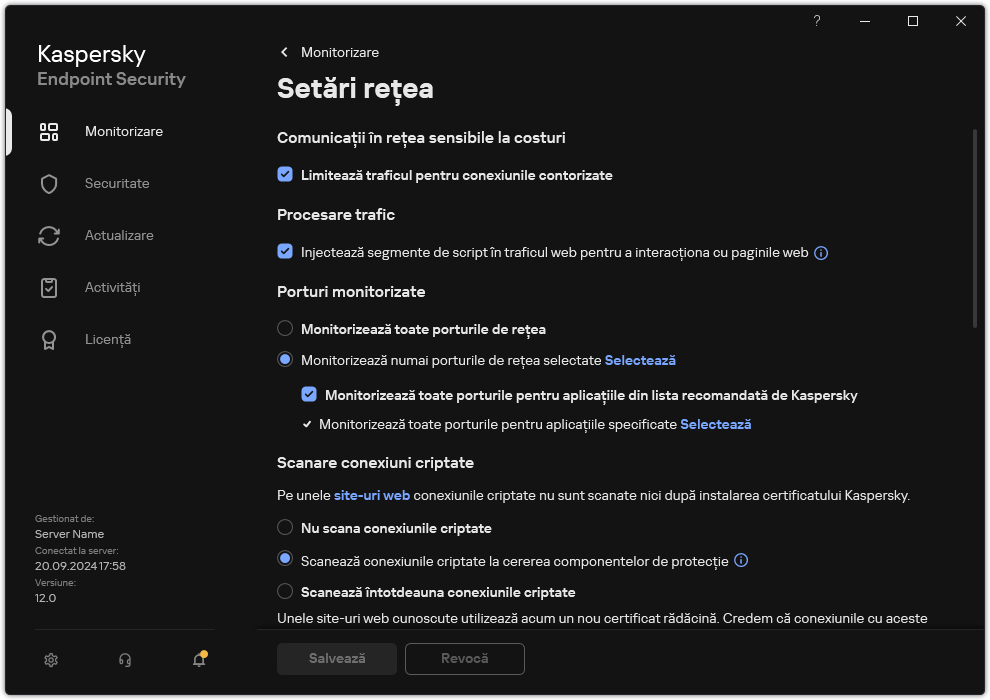Open Securitate via the shield icon
This screenshot has width=990, height=700.
(49, 183)
